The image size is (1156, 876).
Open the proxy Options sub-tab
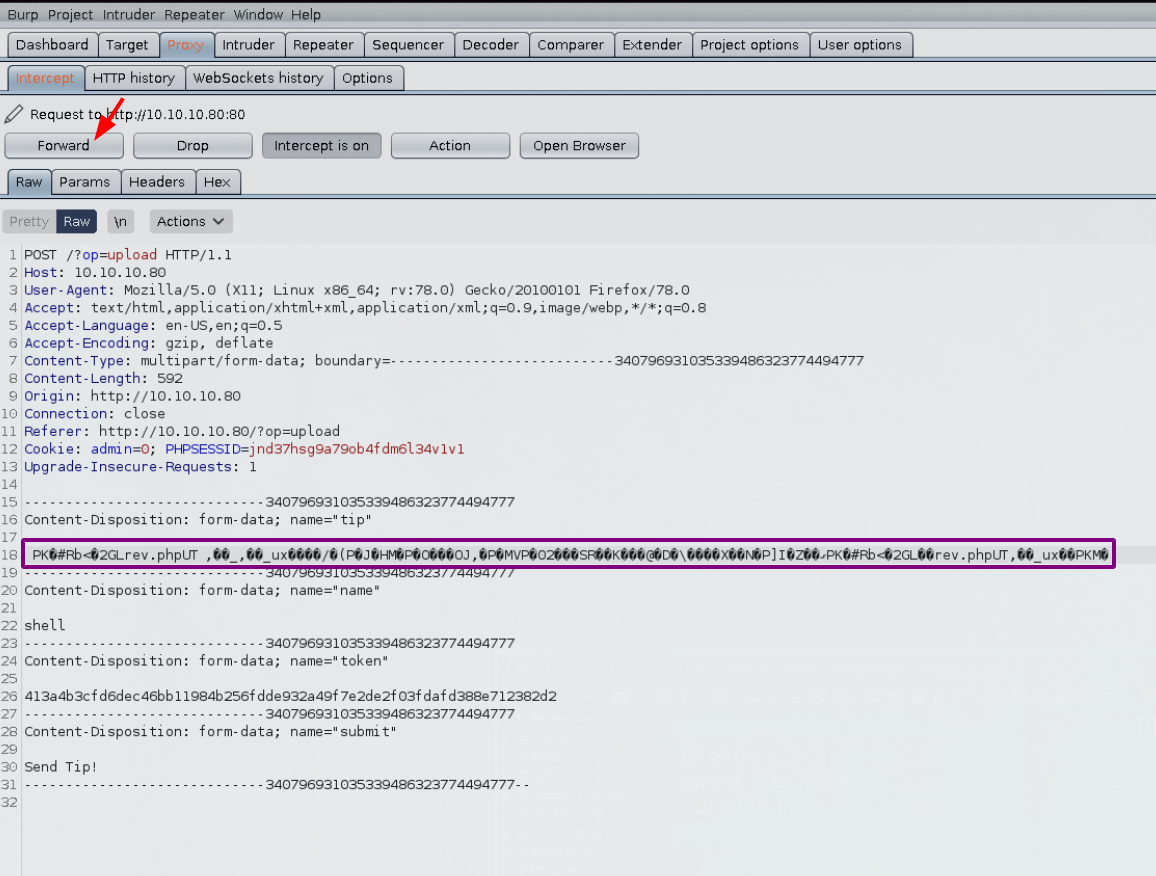tap(367, 78)
